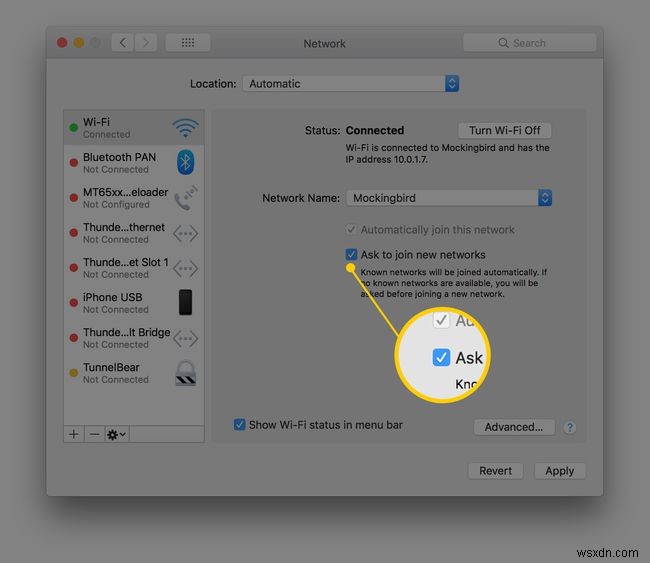Click the TunnelBear padlock icon
The height and width of the screenshot is (563, 650).
[185, 373]
